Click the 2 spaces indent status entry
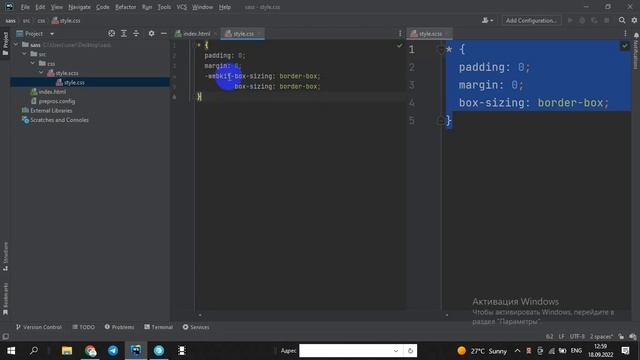The height and width of the screenshot is (360, 640). [x=601, y=337]
